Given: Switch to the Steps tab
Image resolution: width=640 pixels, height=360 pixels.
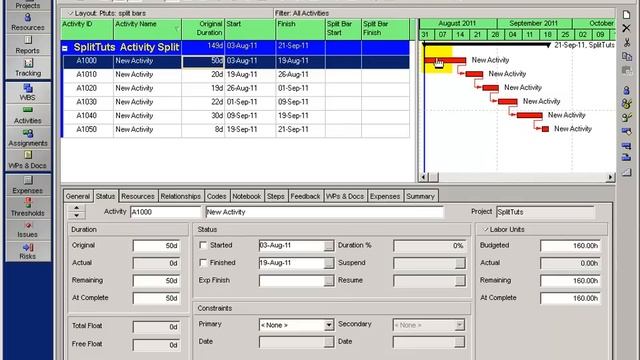Looking at the screenshot, I should pos(276,196).
